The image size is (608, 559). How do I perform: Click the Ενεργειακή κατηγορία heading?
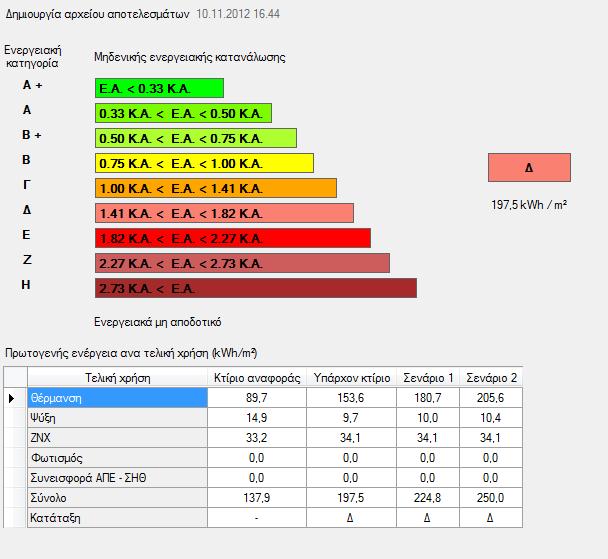tap(33, 57)
